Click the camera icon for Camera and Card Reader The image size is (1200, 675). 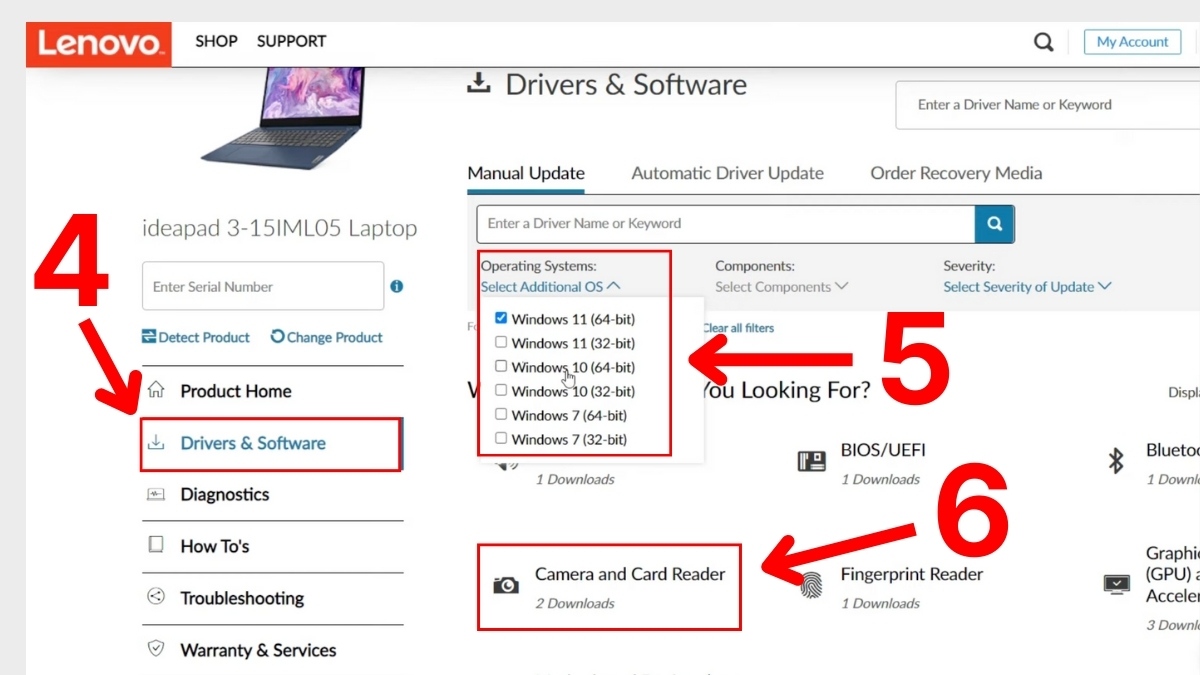click(x=507, y=585)
